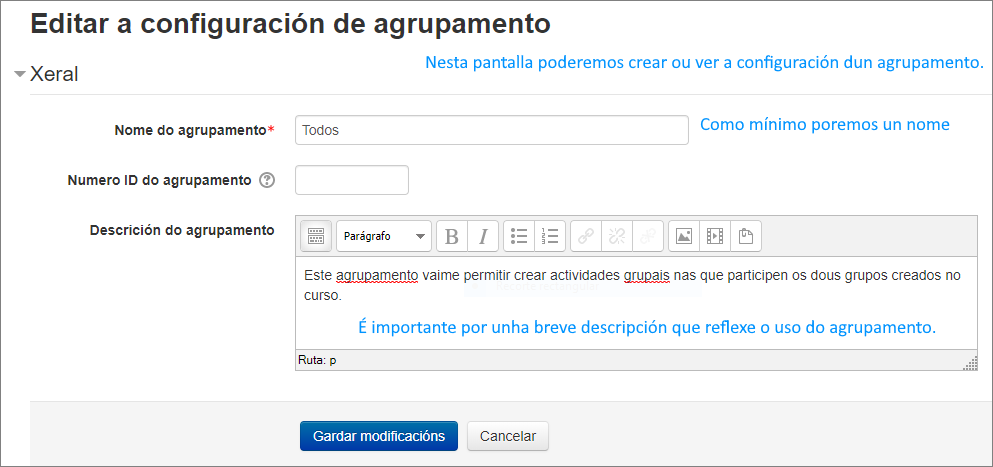Insert an unordered bullet list

click(519, 236)
